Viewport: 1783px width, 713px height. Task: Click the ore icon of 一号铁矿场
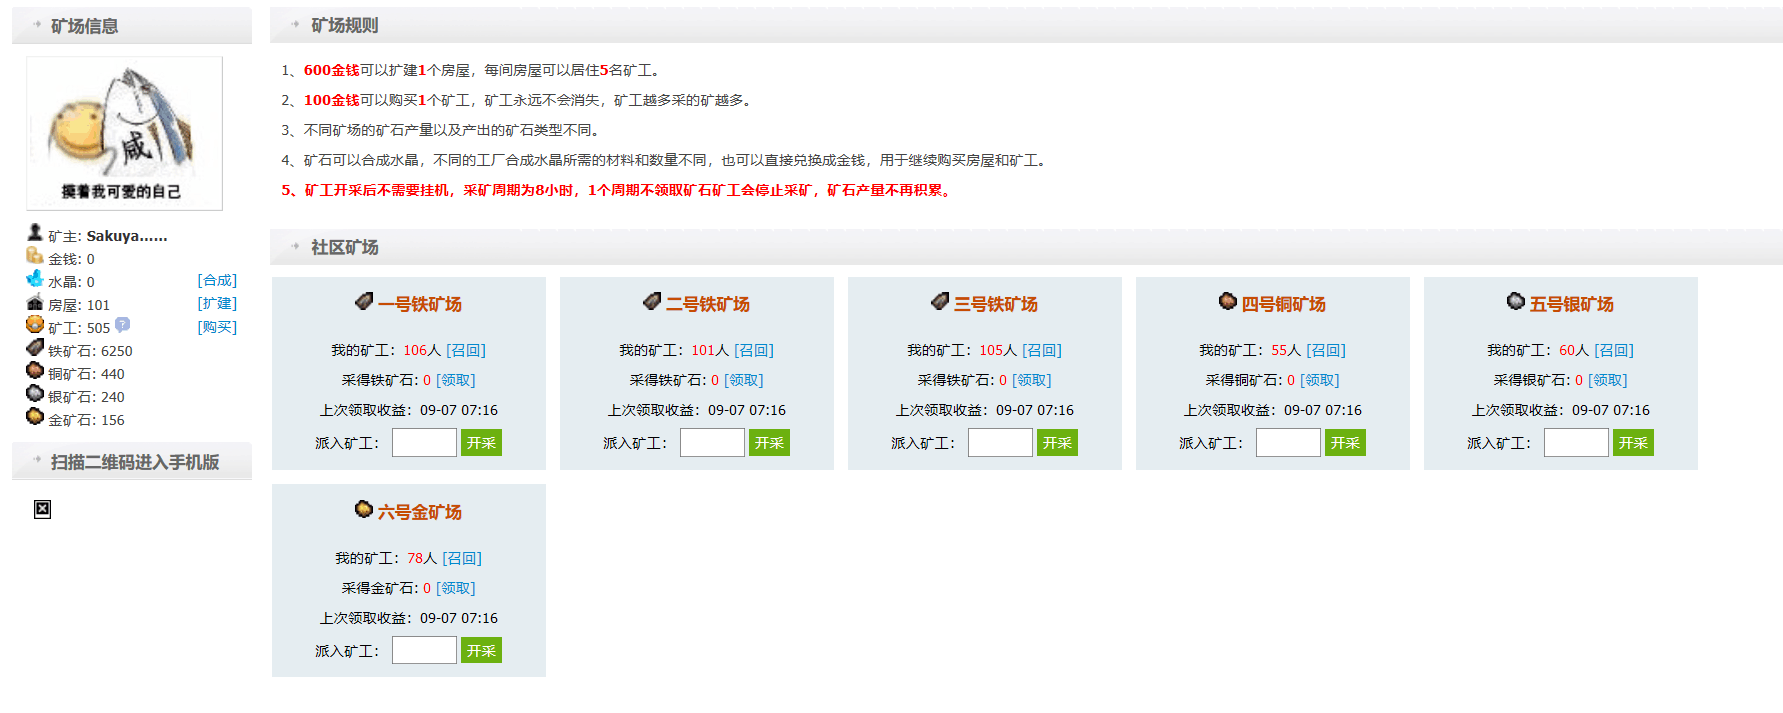click(x=364, y=301)
